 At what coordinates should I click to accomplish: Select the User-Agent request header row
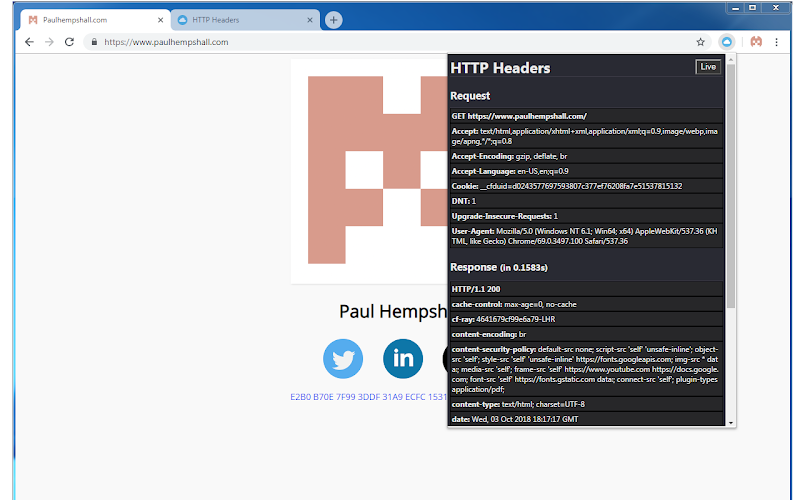coord(586,237)
